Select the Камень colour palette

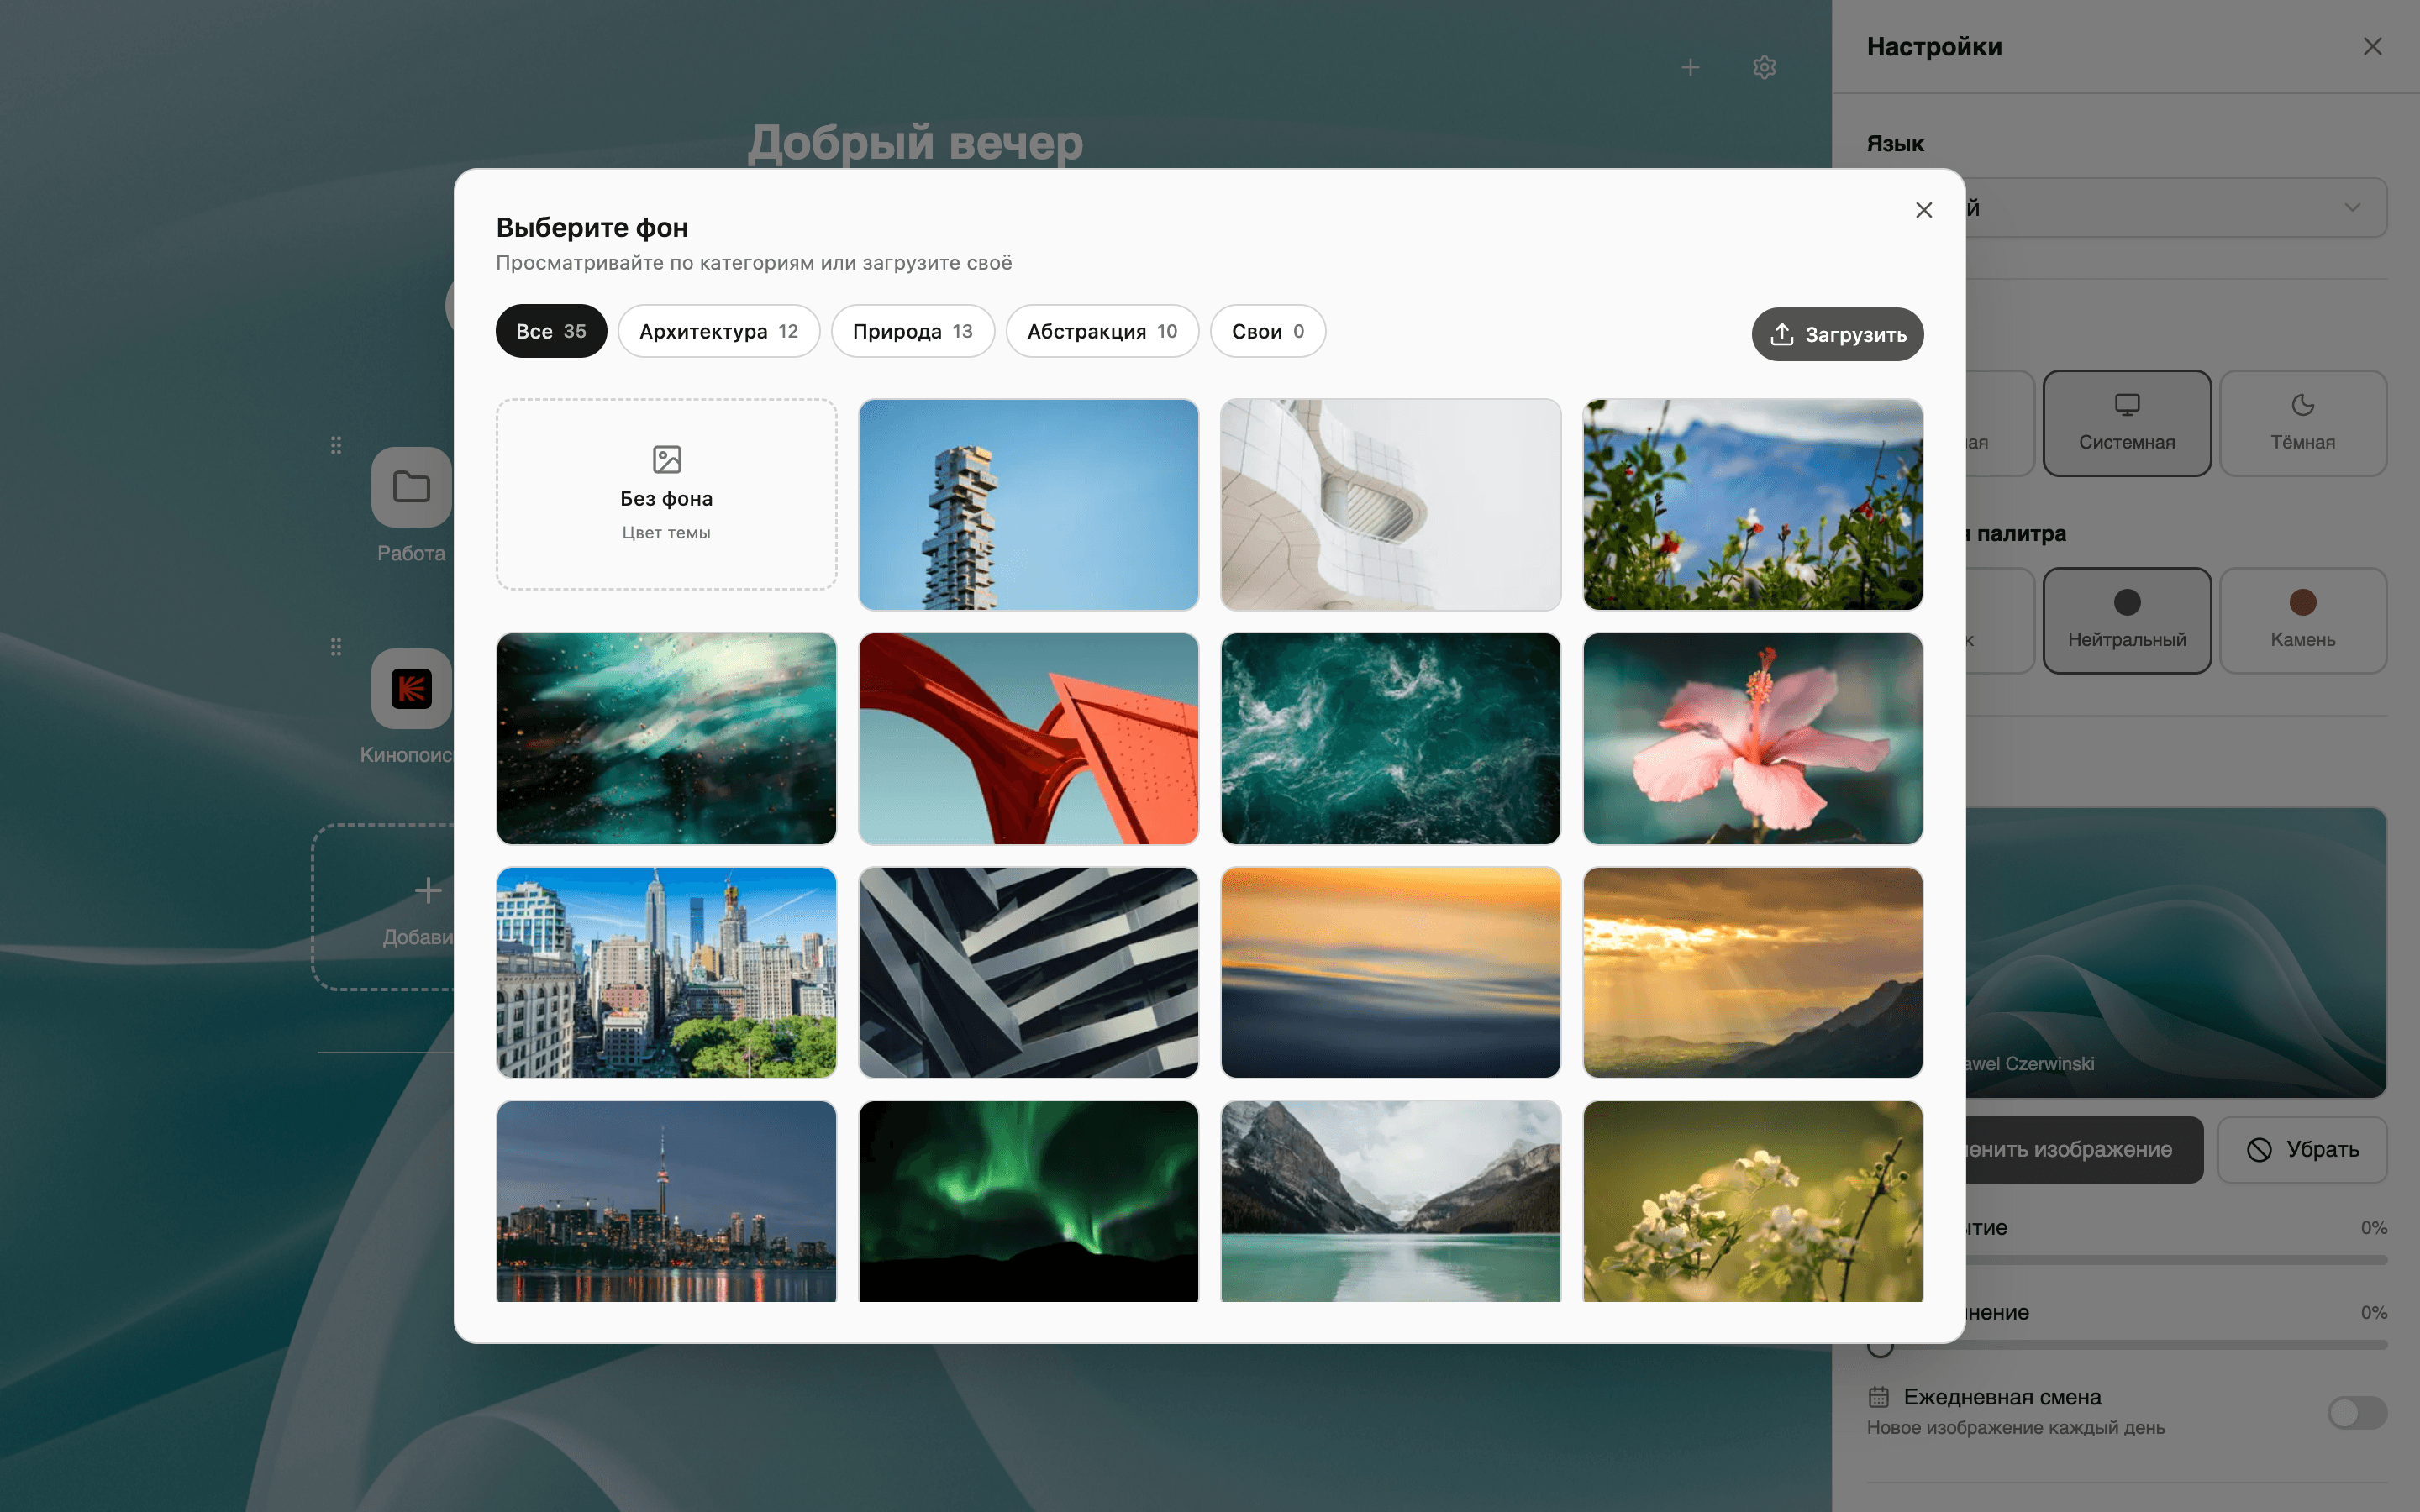point(2302,620)
